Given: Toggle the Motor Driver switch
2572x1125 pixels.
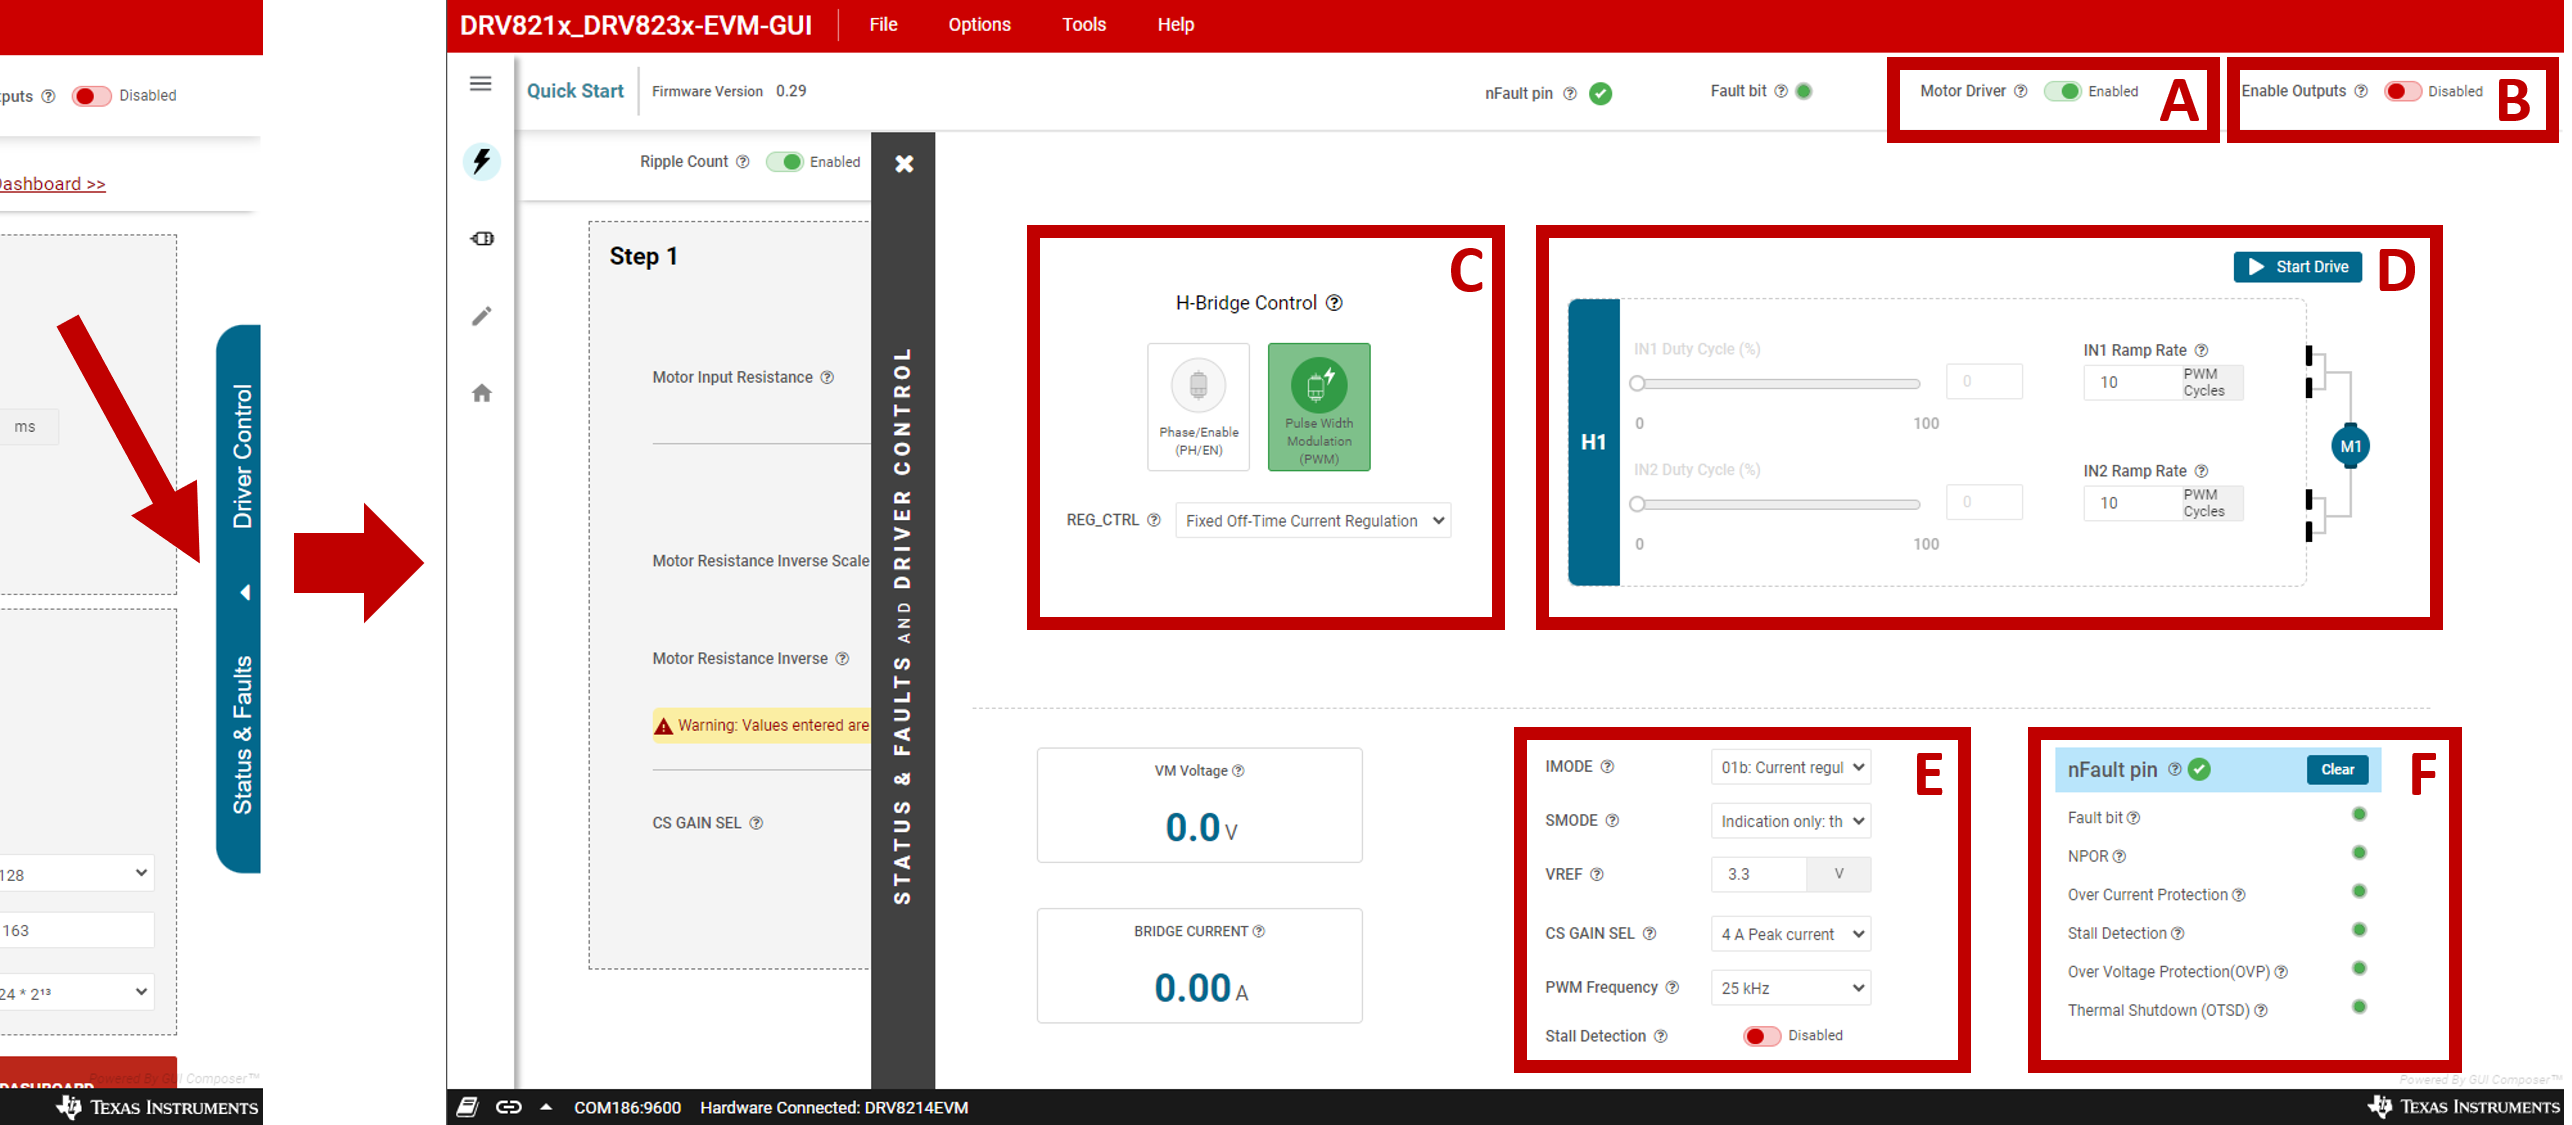Looking at the screenshot, I should pos(2062,91).
